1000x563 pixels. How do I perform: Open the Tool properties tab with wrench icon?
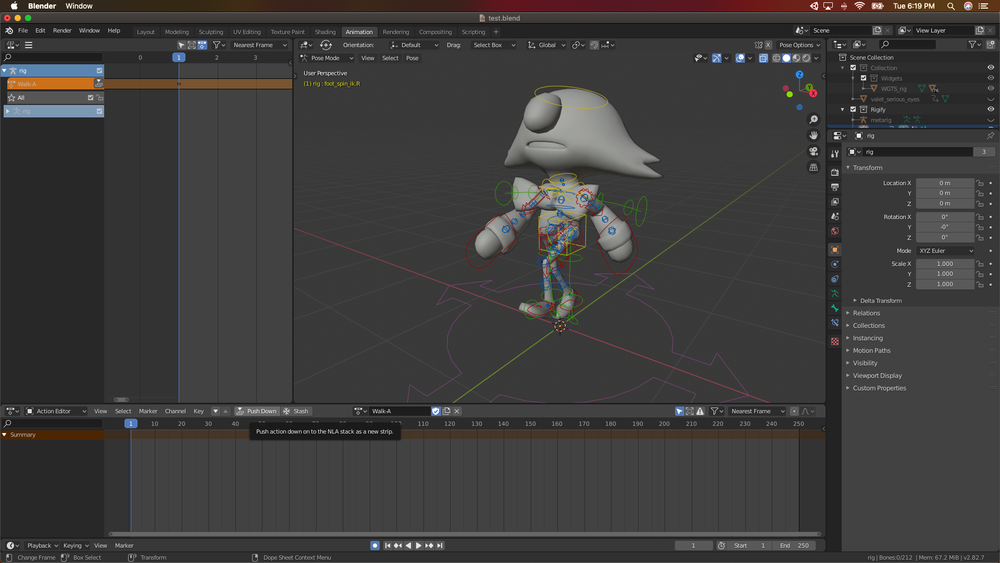pyautogui.click(x=835, y=154)
